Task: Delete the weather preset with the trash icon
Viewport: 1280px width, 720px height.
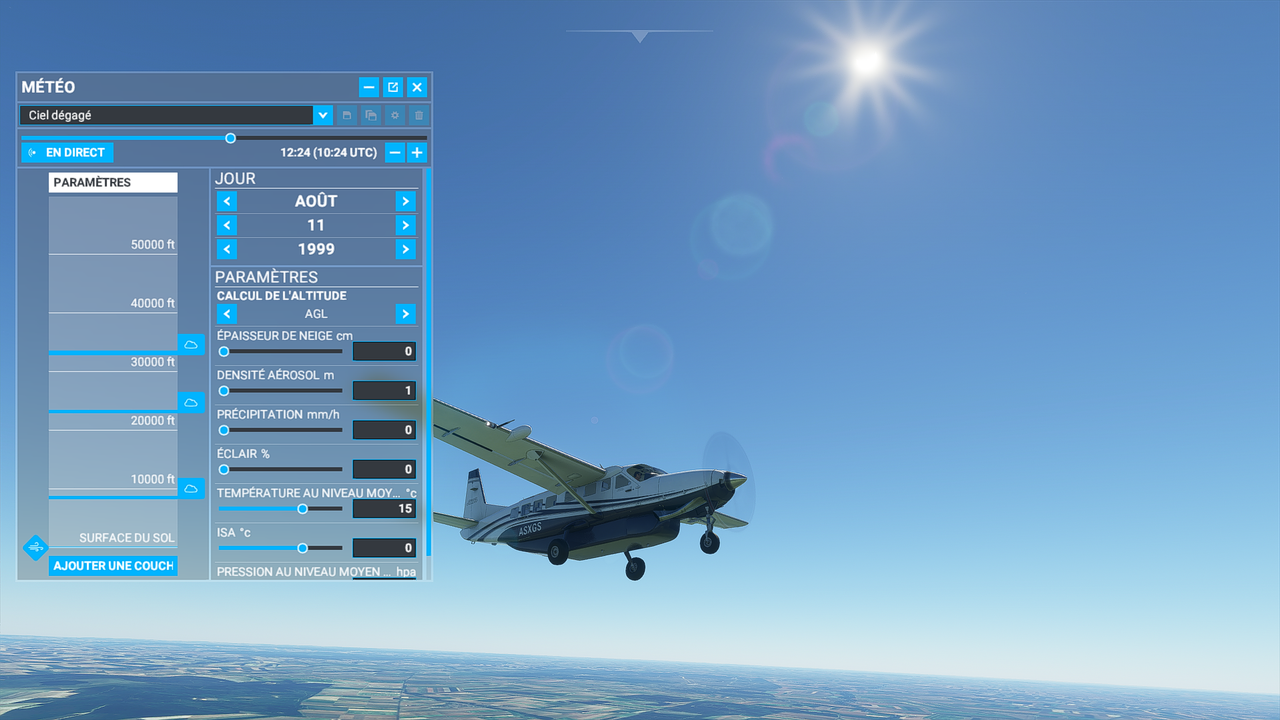Action: [x=418, y=115]
